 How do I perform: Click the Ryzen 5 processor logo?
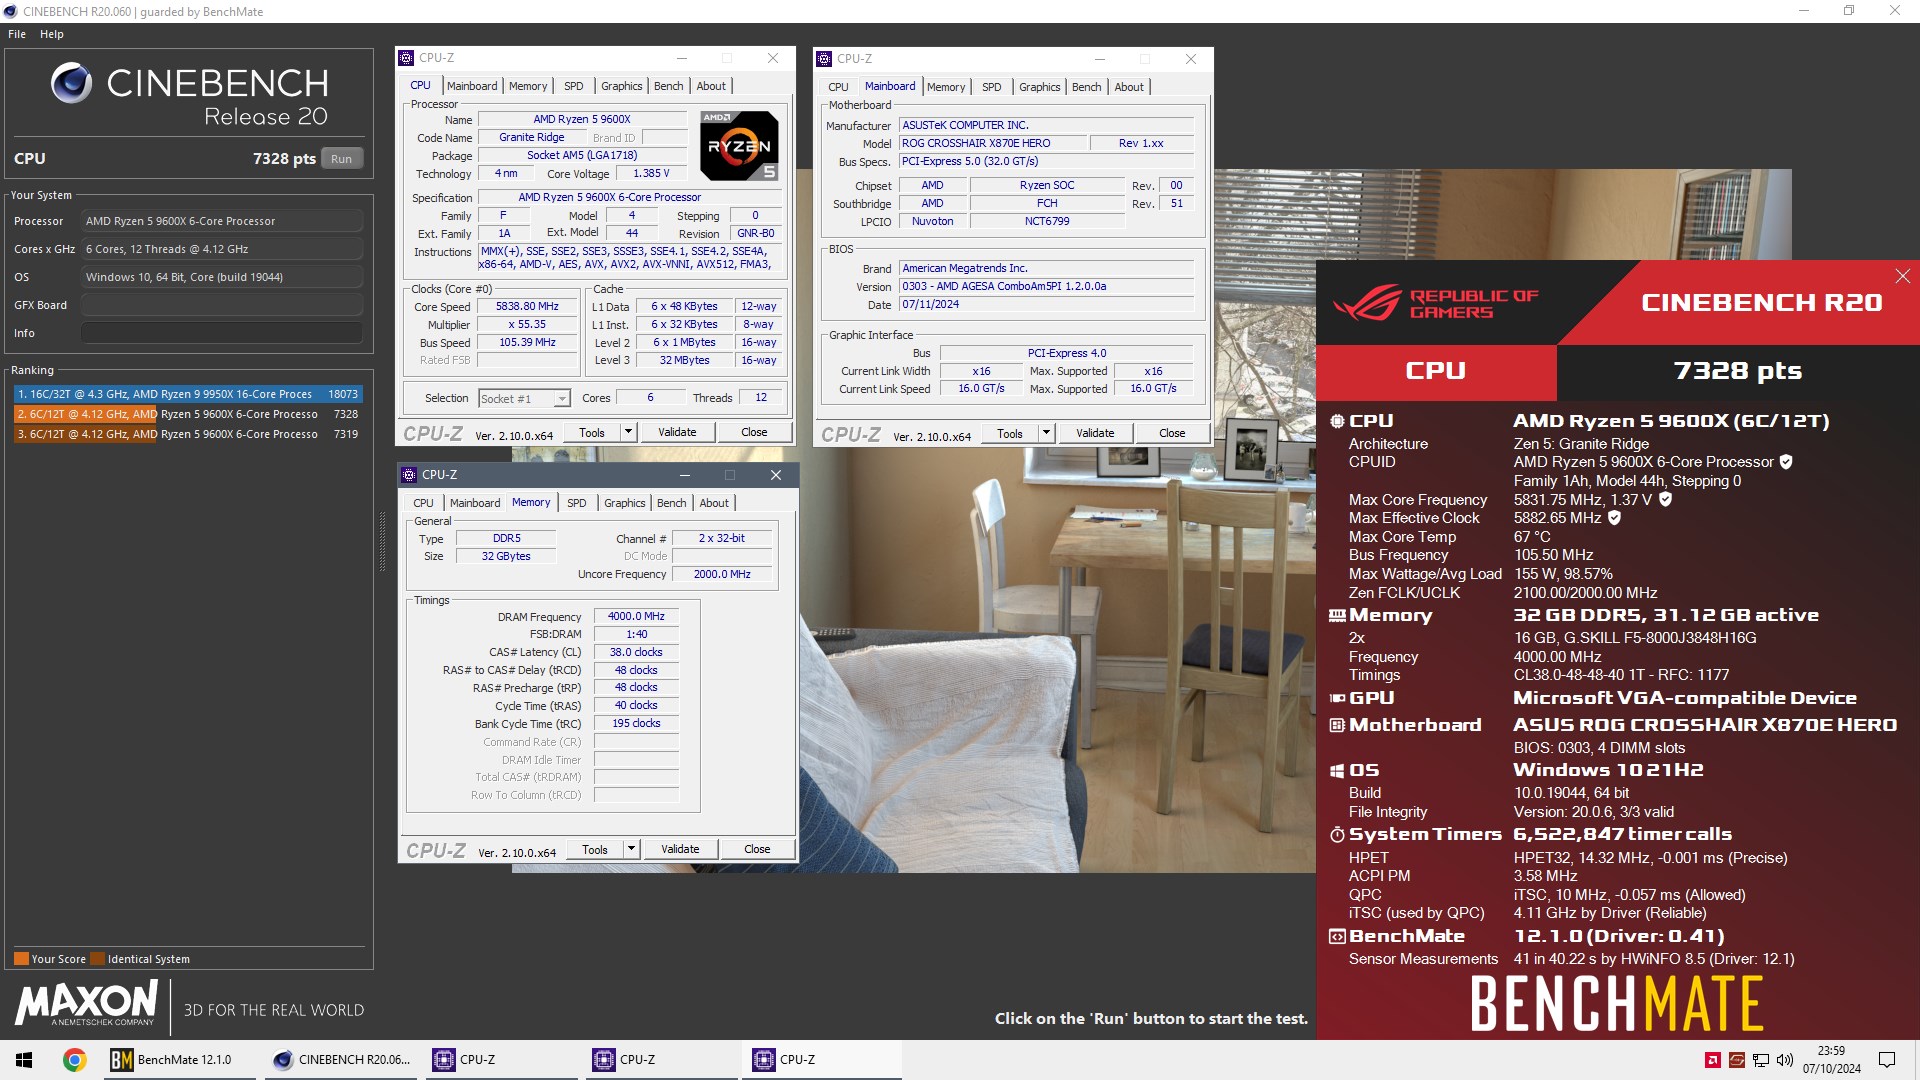click(739, 146)
